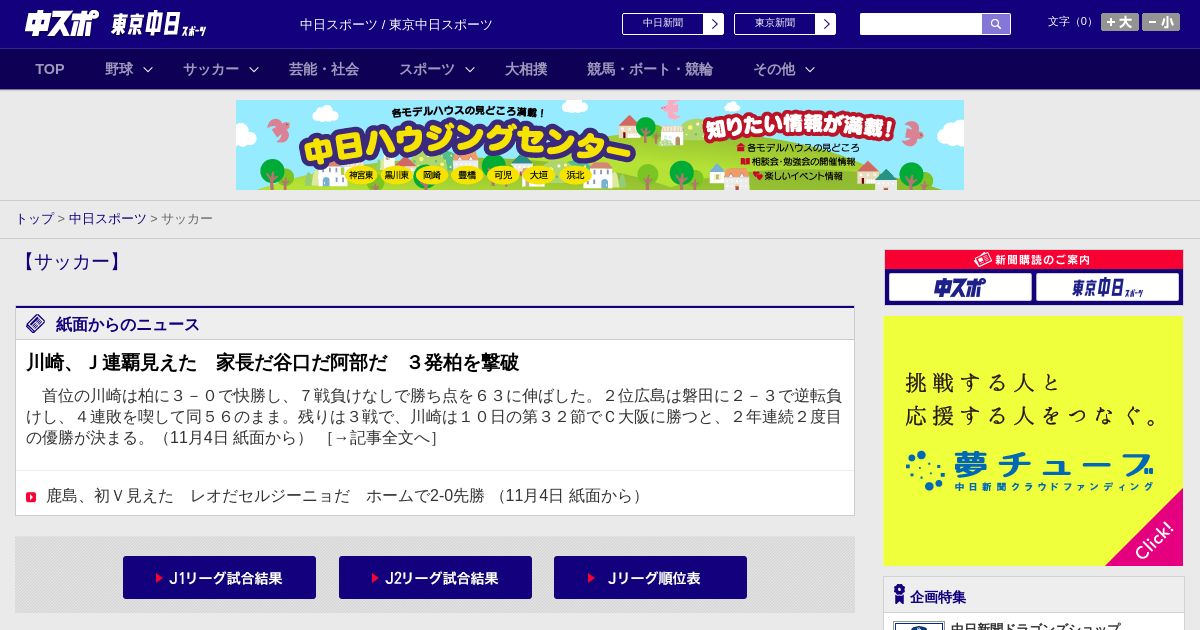Open 鹿島、初Ｖ見えた article link

click(x=344, y=495)
